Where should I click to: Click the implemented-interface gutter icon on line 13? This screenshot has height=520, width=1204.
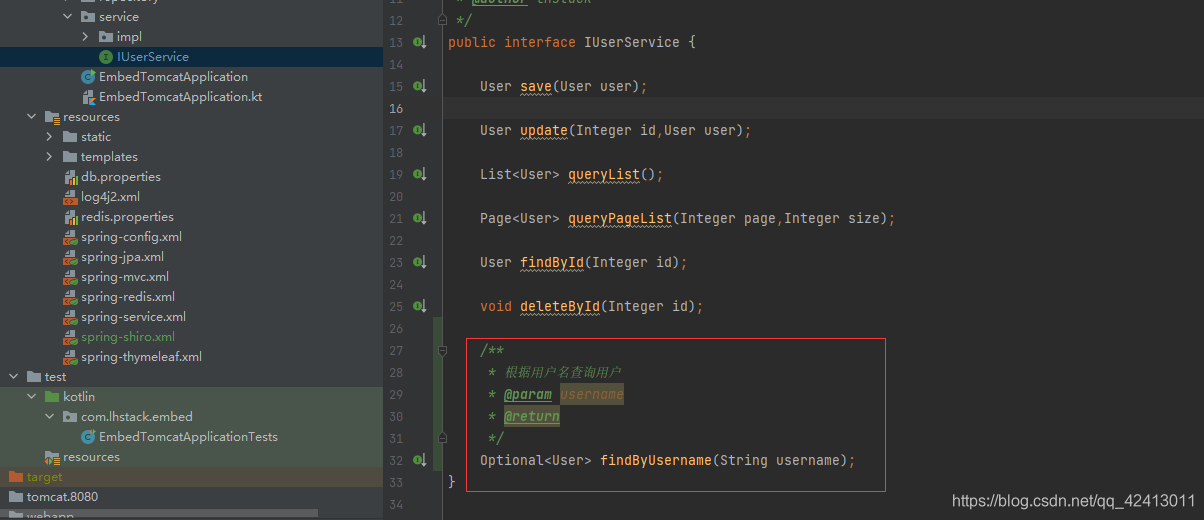pyautogui.click(x=420, y=42)
